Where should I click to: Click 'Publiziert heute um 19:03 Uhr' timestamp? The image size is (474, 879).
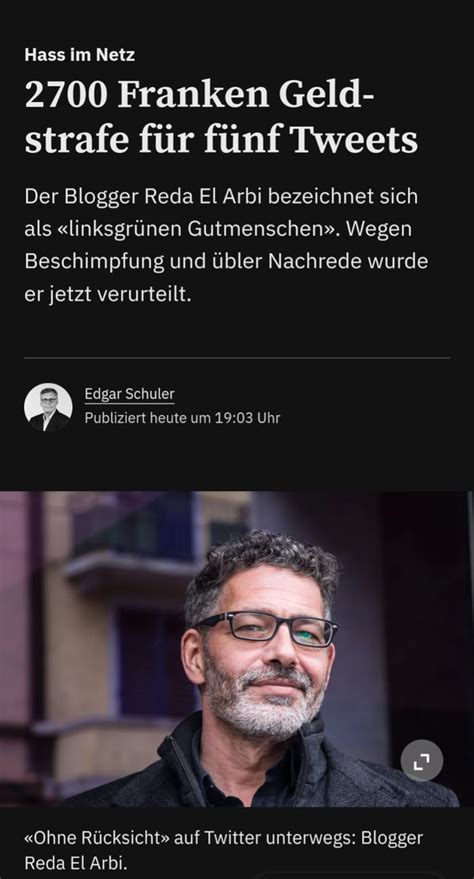[182, 418]
